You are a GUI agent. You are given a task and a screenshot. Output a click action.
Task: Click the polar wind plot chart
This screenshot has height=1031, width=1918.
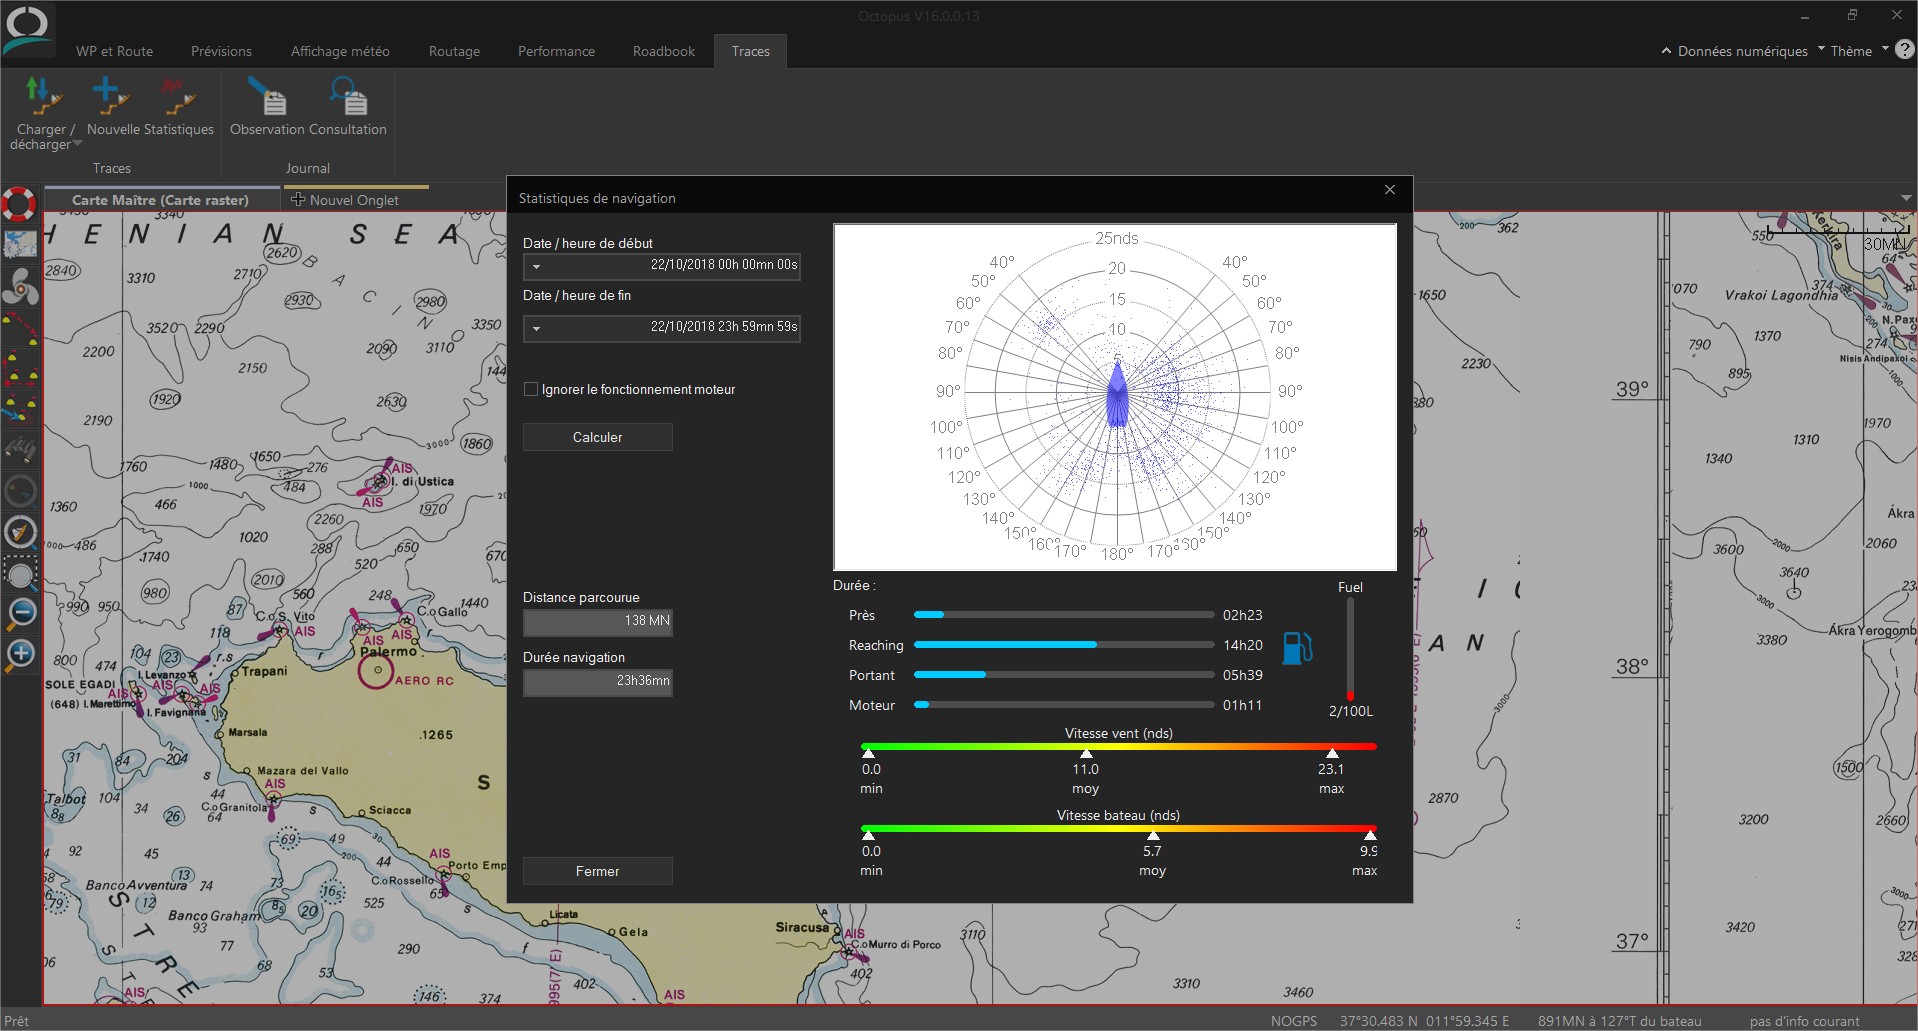click(1115, 397)
